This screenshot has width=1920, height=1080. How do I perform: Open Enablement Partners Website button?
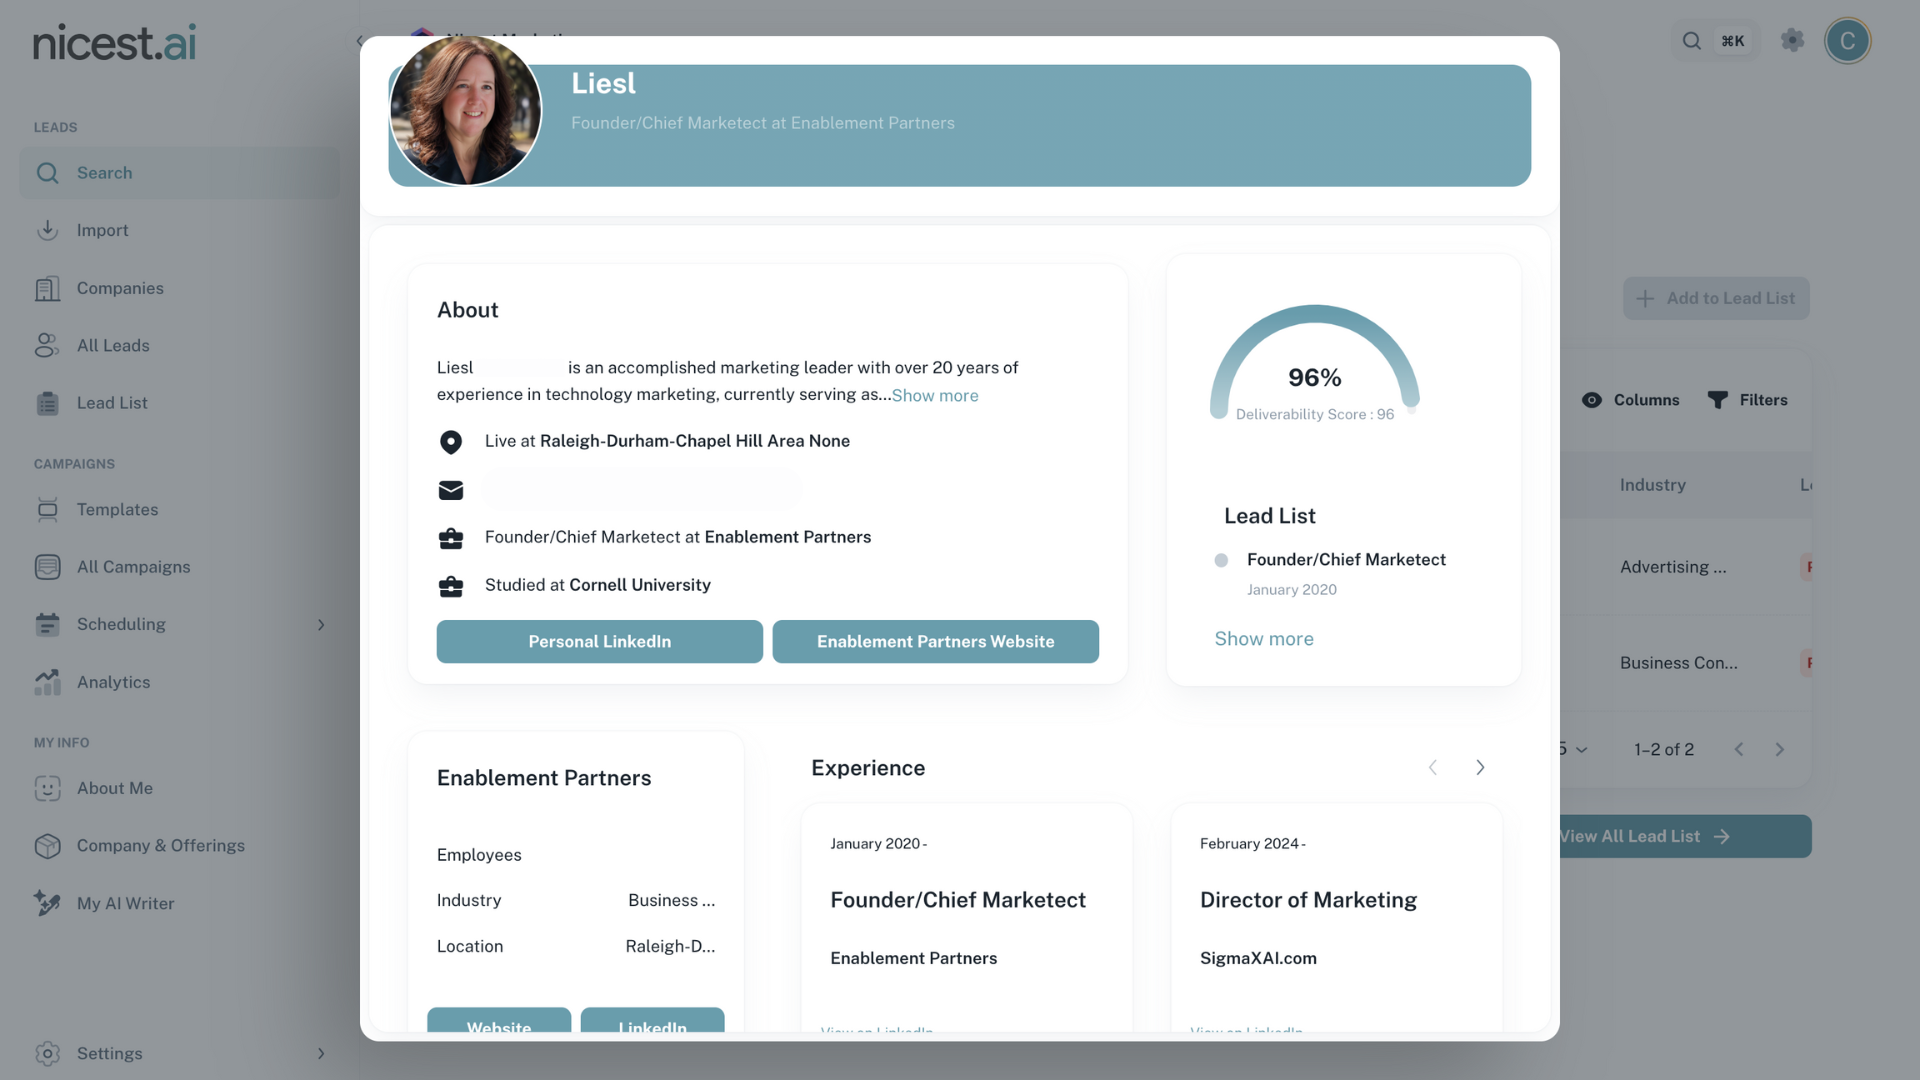click(936, 642)
